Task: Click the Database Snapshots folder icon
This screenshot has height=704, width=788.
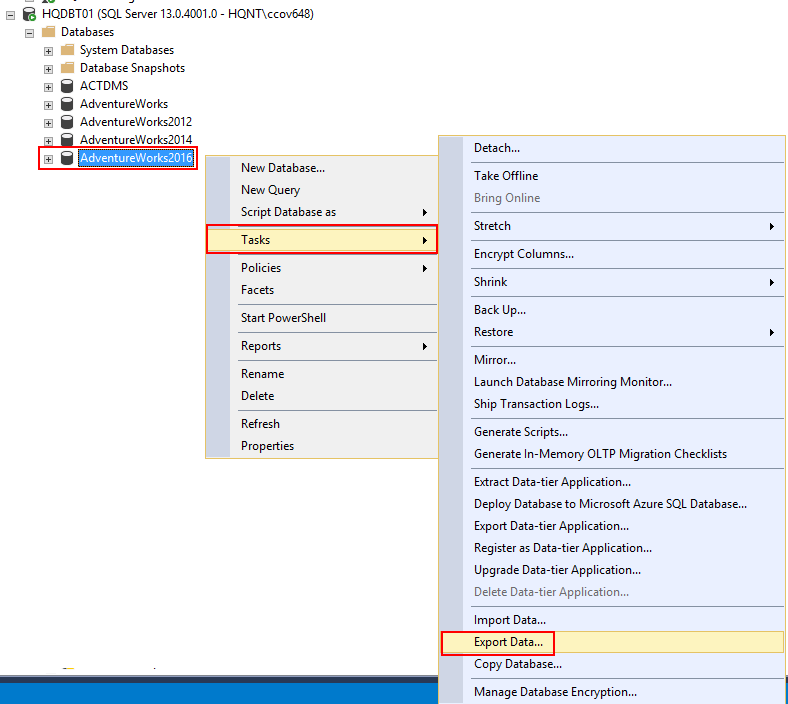Action: 67,68
